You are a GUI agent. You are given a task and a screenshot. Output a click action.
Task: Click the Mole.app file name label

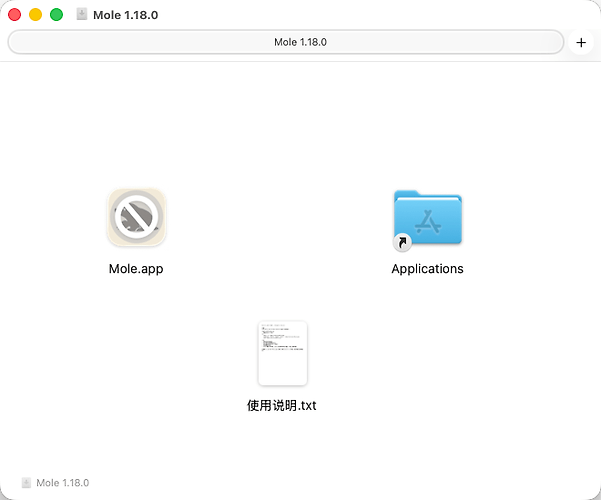pyautogui.click(x=136, y=269)
